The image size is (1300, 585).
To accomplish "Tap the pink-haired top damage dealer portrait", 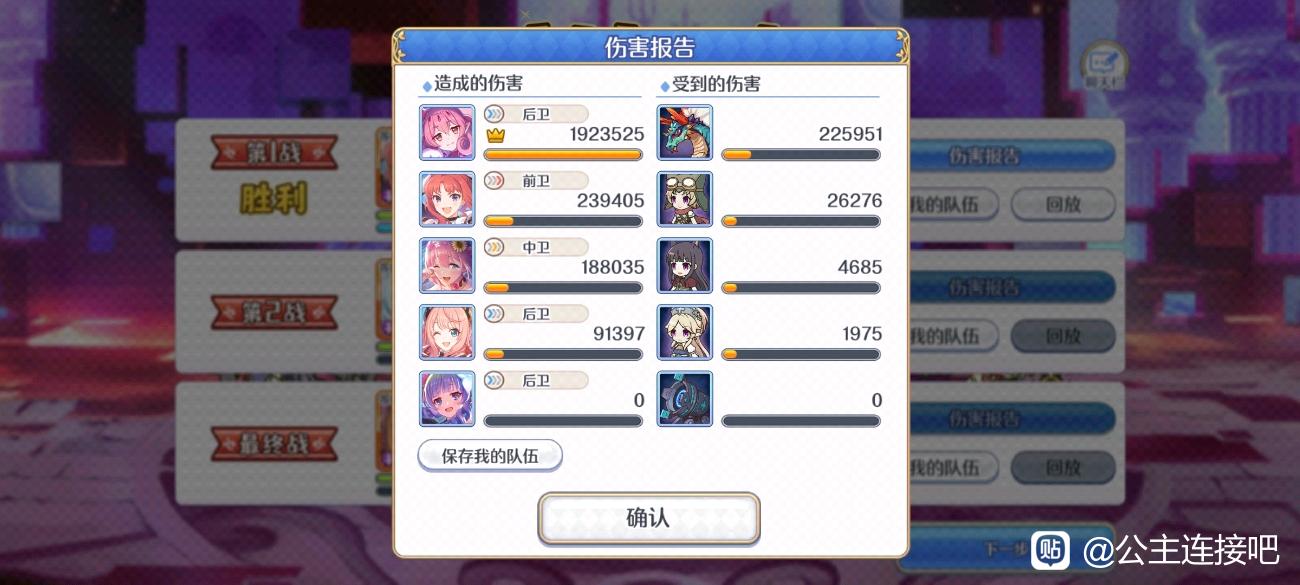I will [447, 132].
